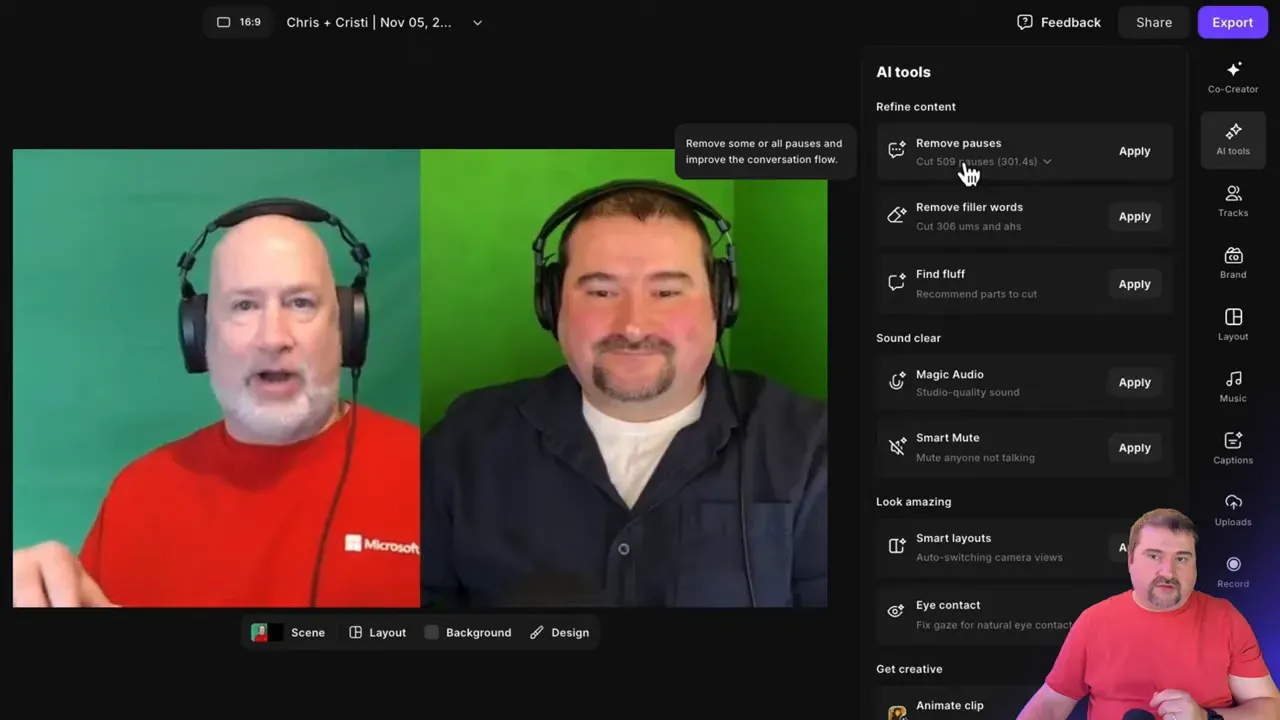The width and height of the screenshot is (1280, 720).
Task: Open the Chris + Cristi project title dropdown
Action: coord(477,22)
